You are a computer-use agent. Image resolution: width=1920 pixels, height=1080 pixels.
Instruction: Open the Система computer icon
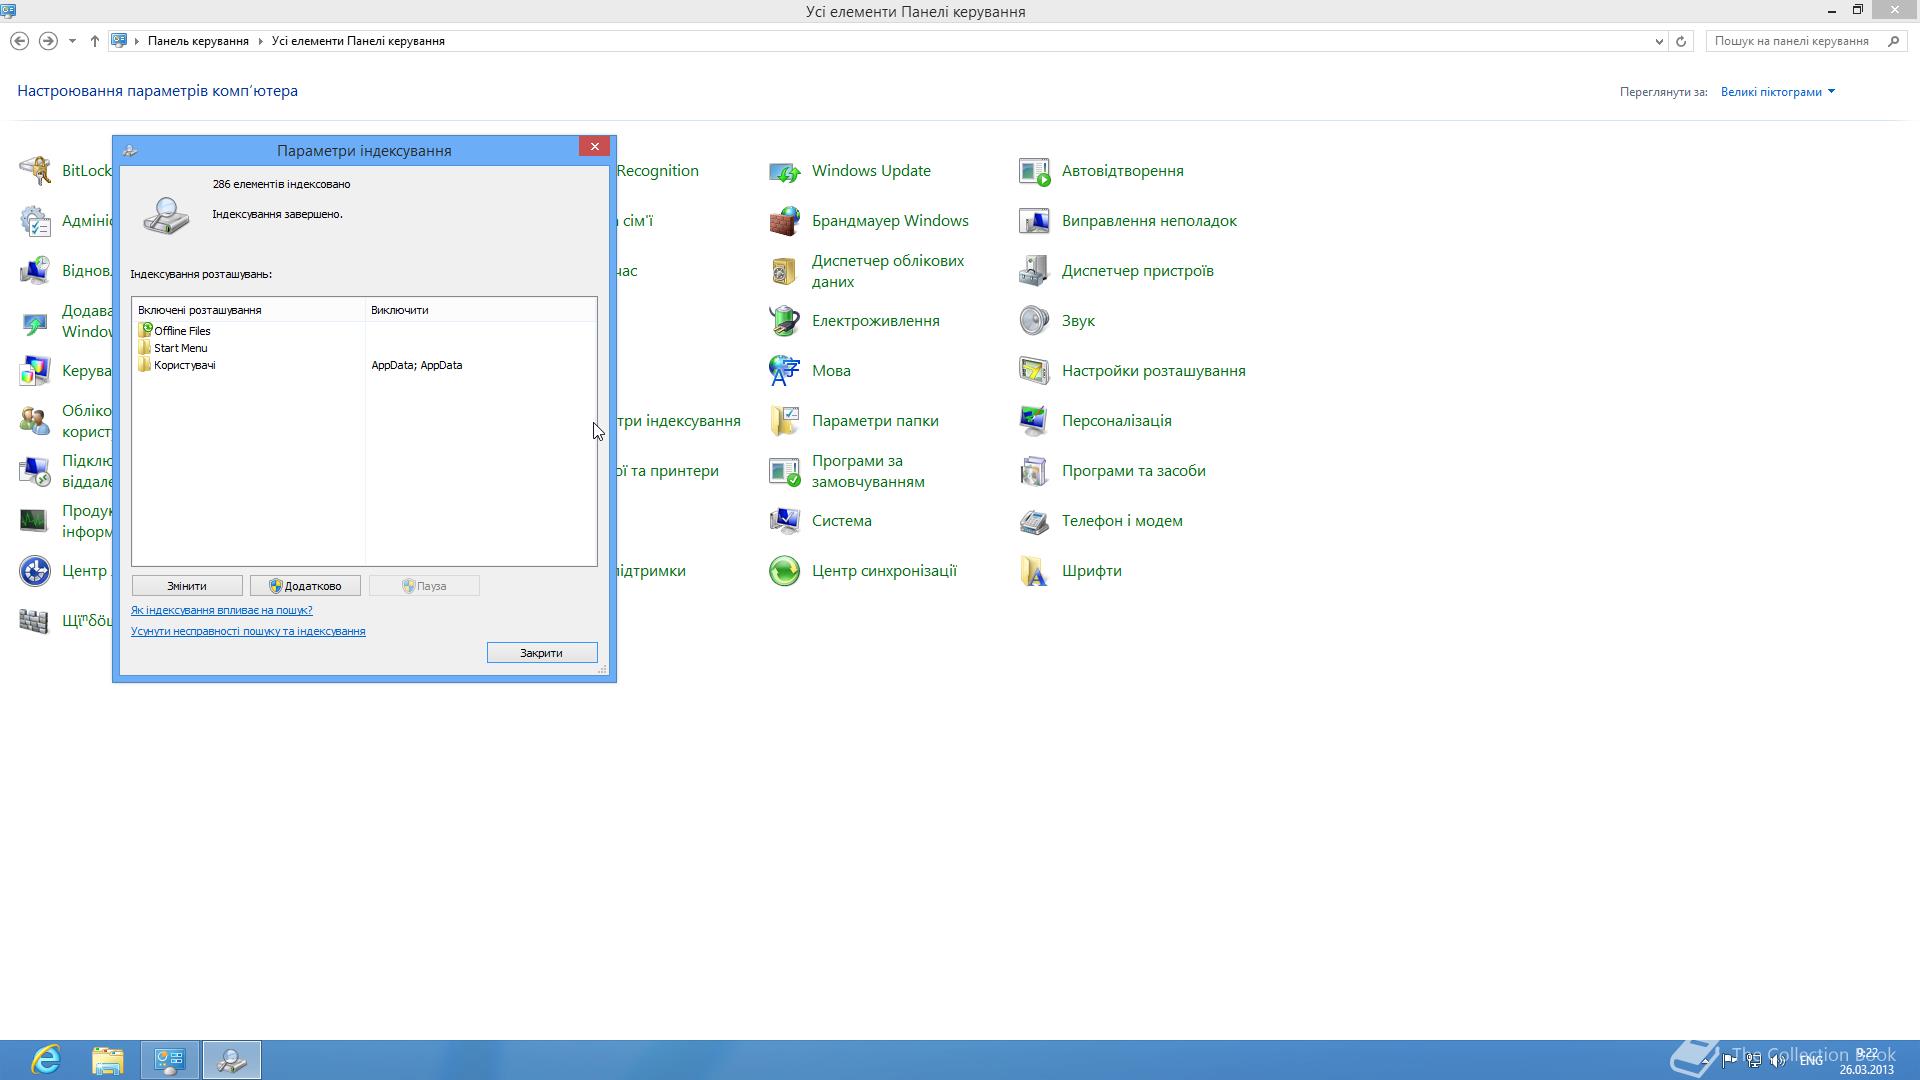tap(785, 521)
